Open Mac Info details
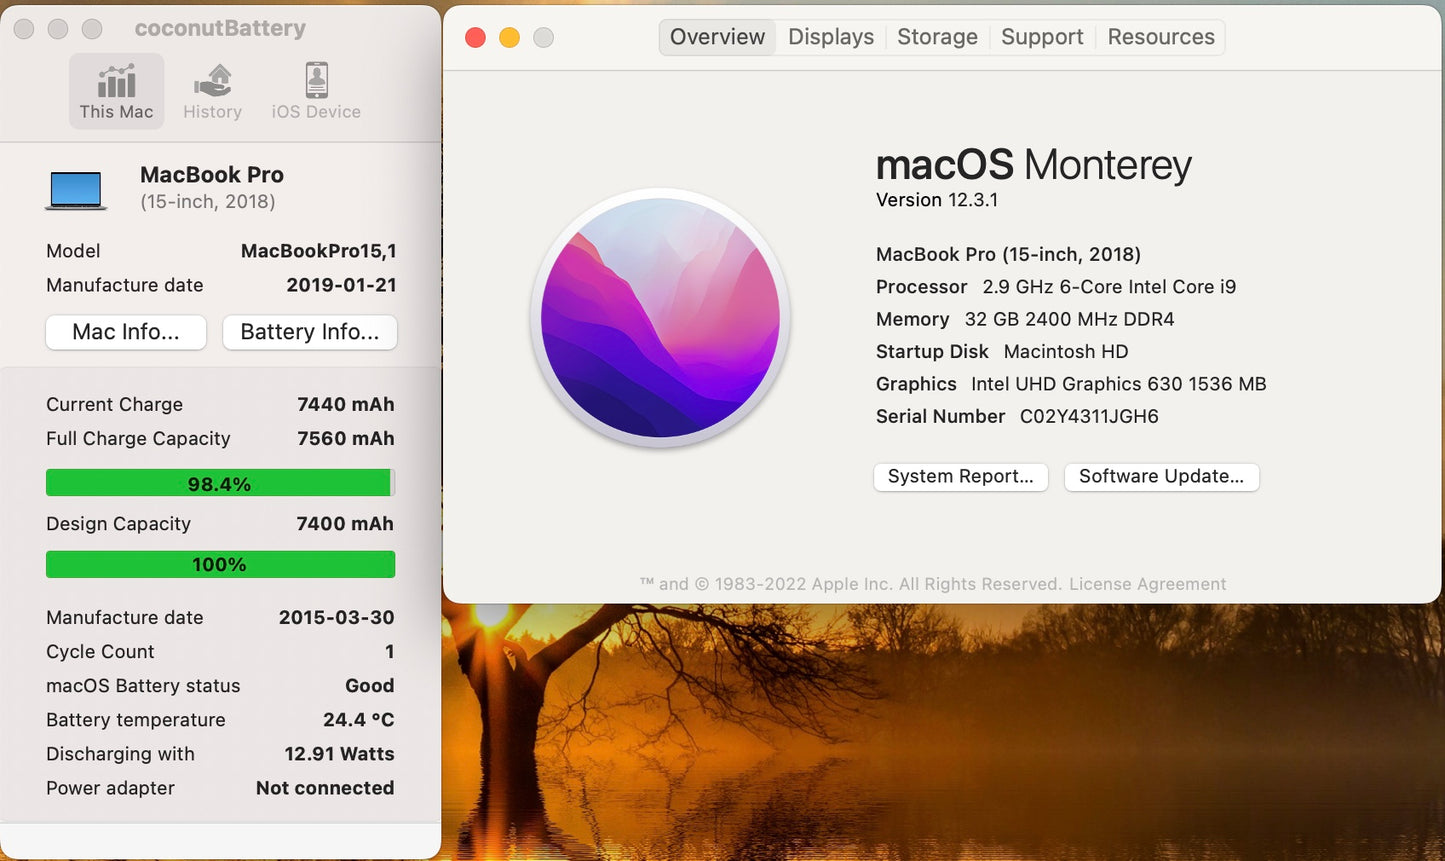1445x861 pixels. tap(125, 332)
